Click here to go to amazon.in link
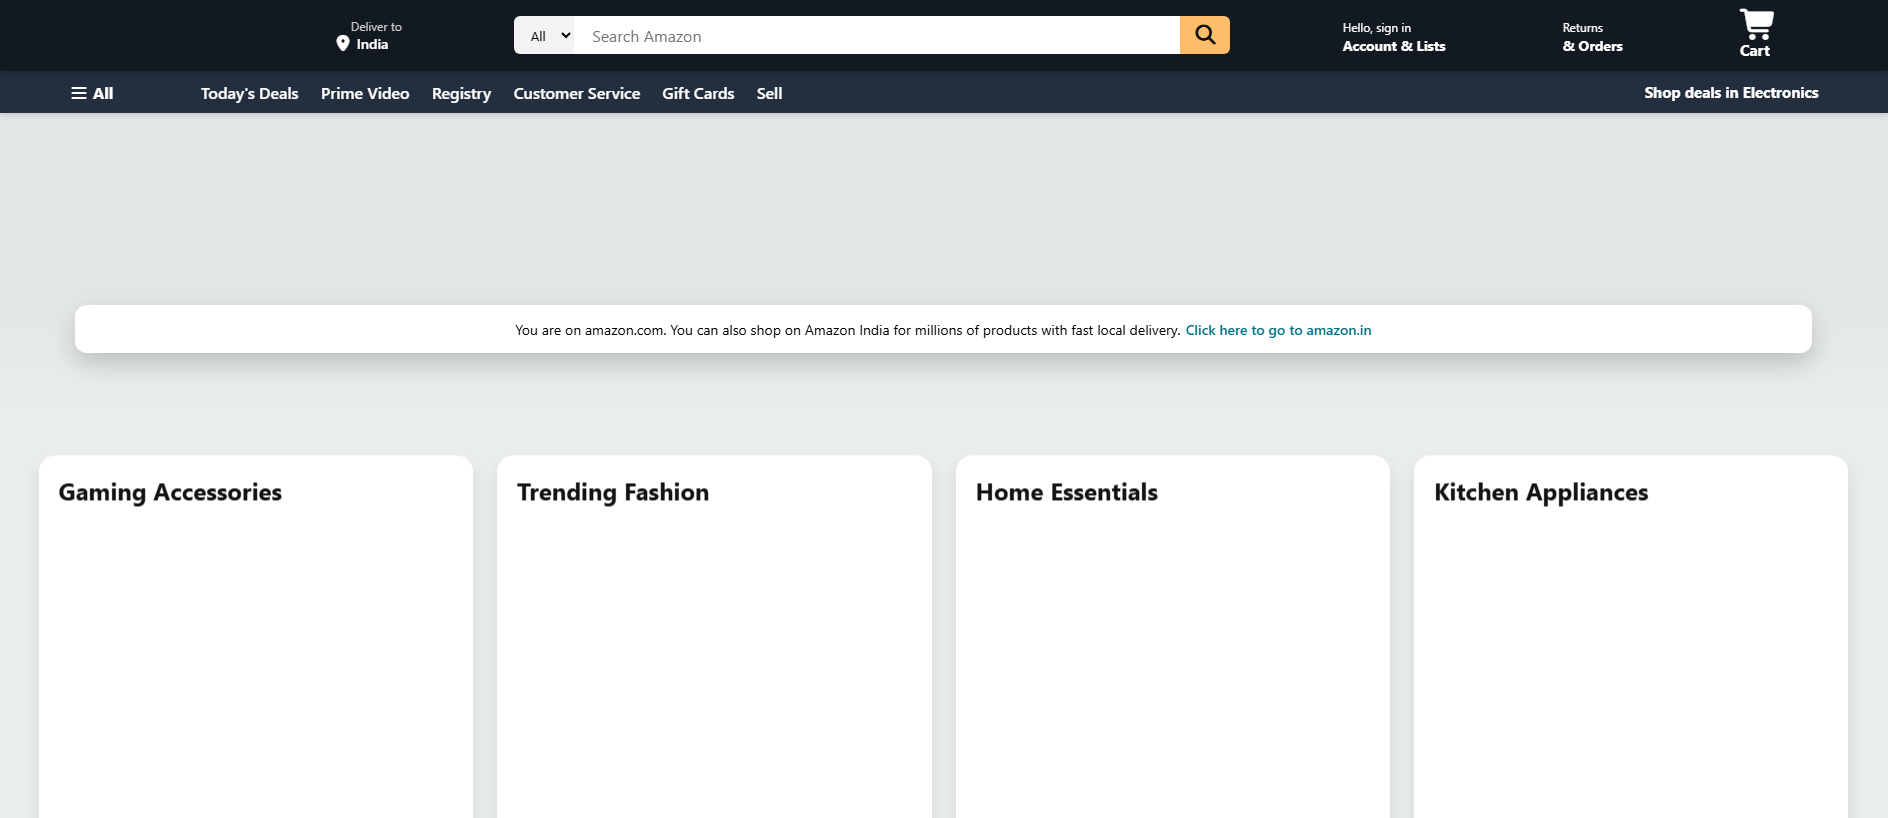 coord(1278,330)
